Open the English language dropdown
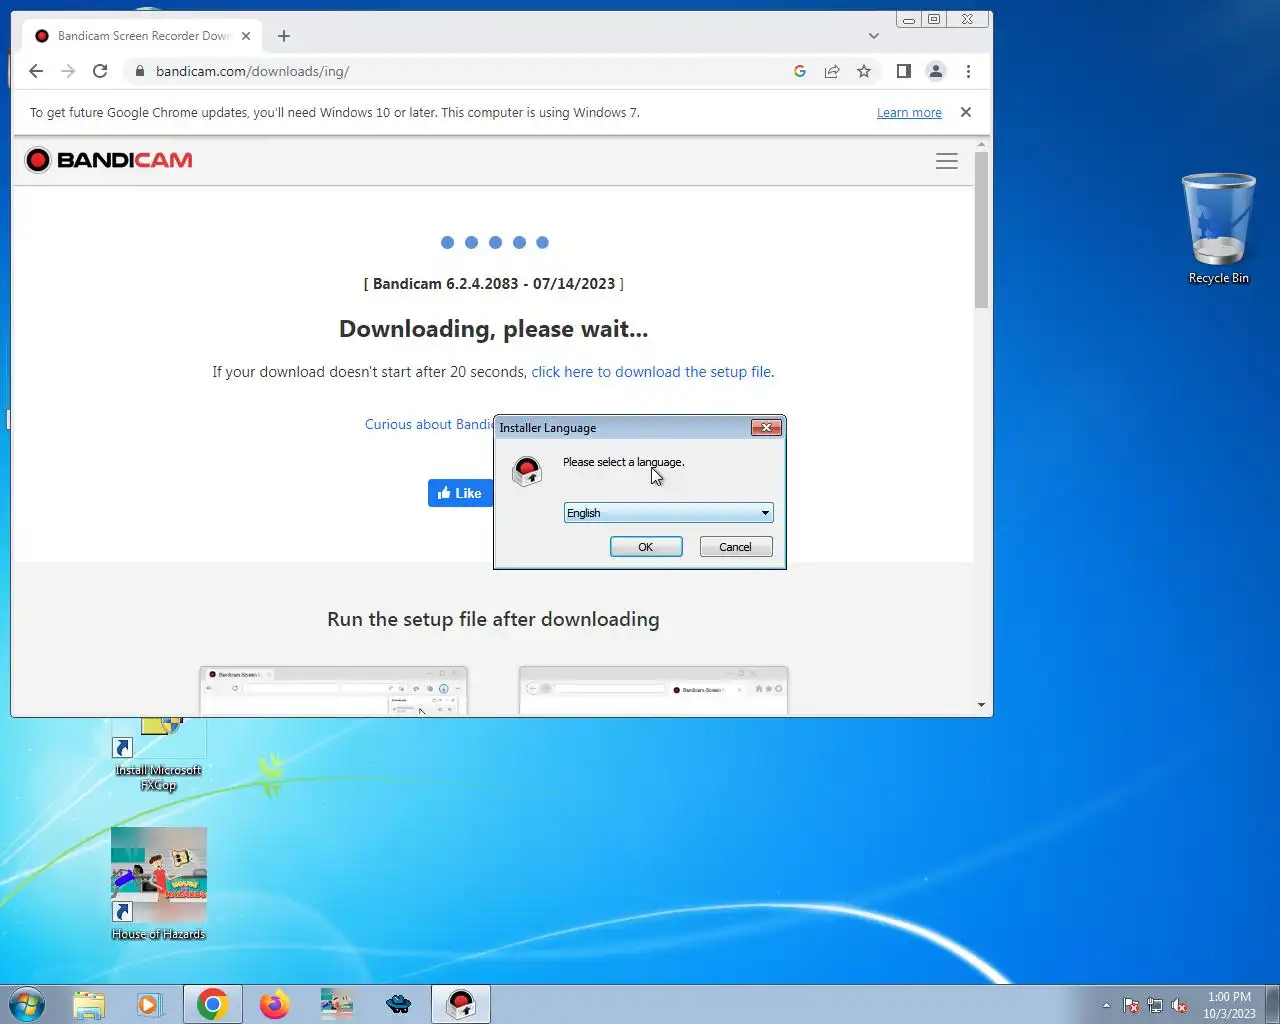Viewport: 1280px width, 1024px height. 668,513
